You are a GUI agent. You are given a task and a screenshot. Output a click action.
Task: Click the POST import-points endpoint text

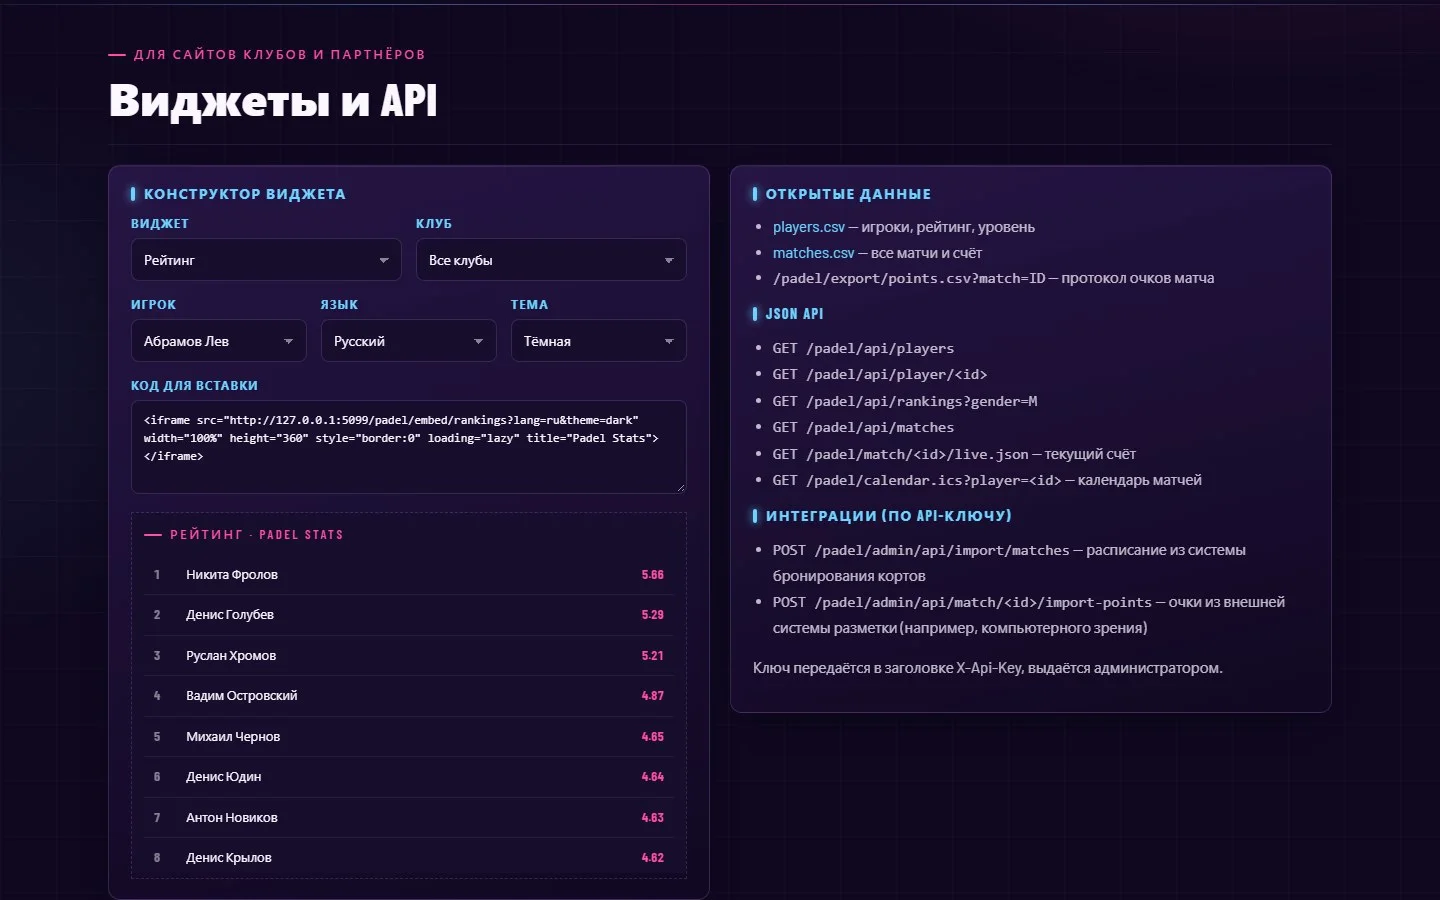[962, 602]
